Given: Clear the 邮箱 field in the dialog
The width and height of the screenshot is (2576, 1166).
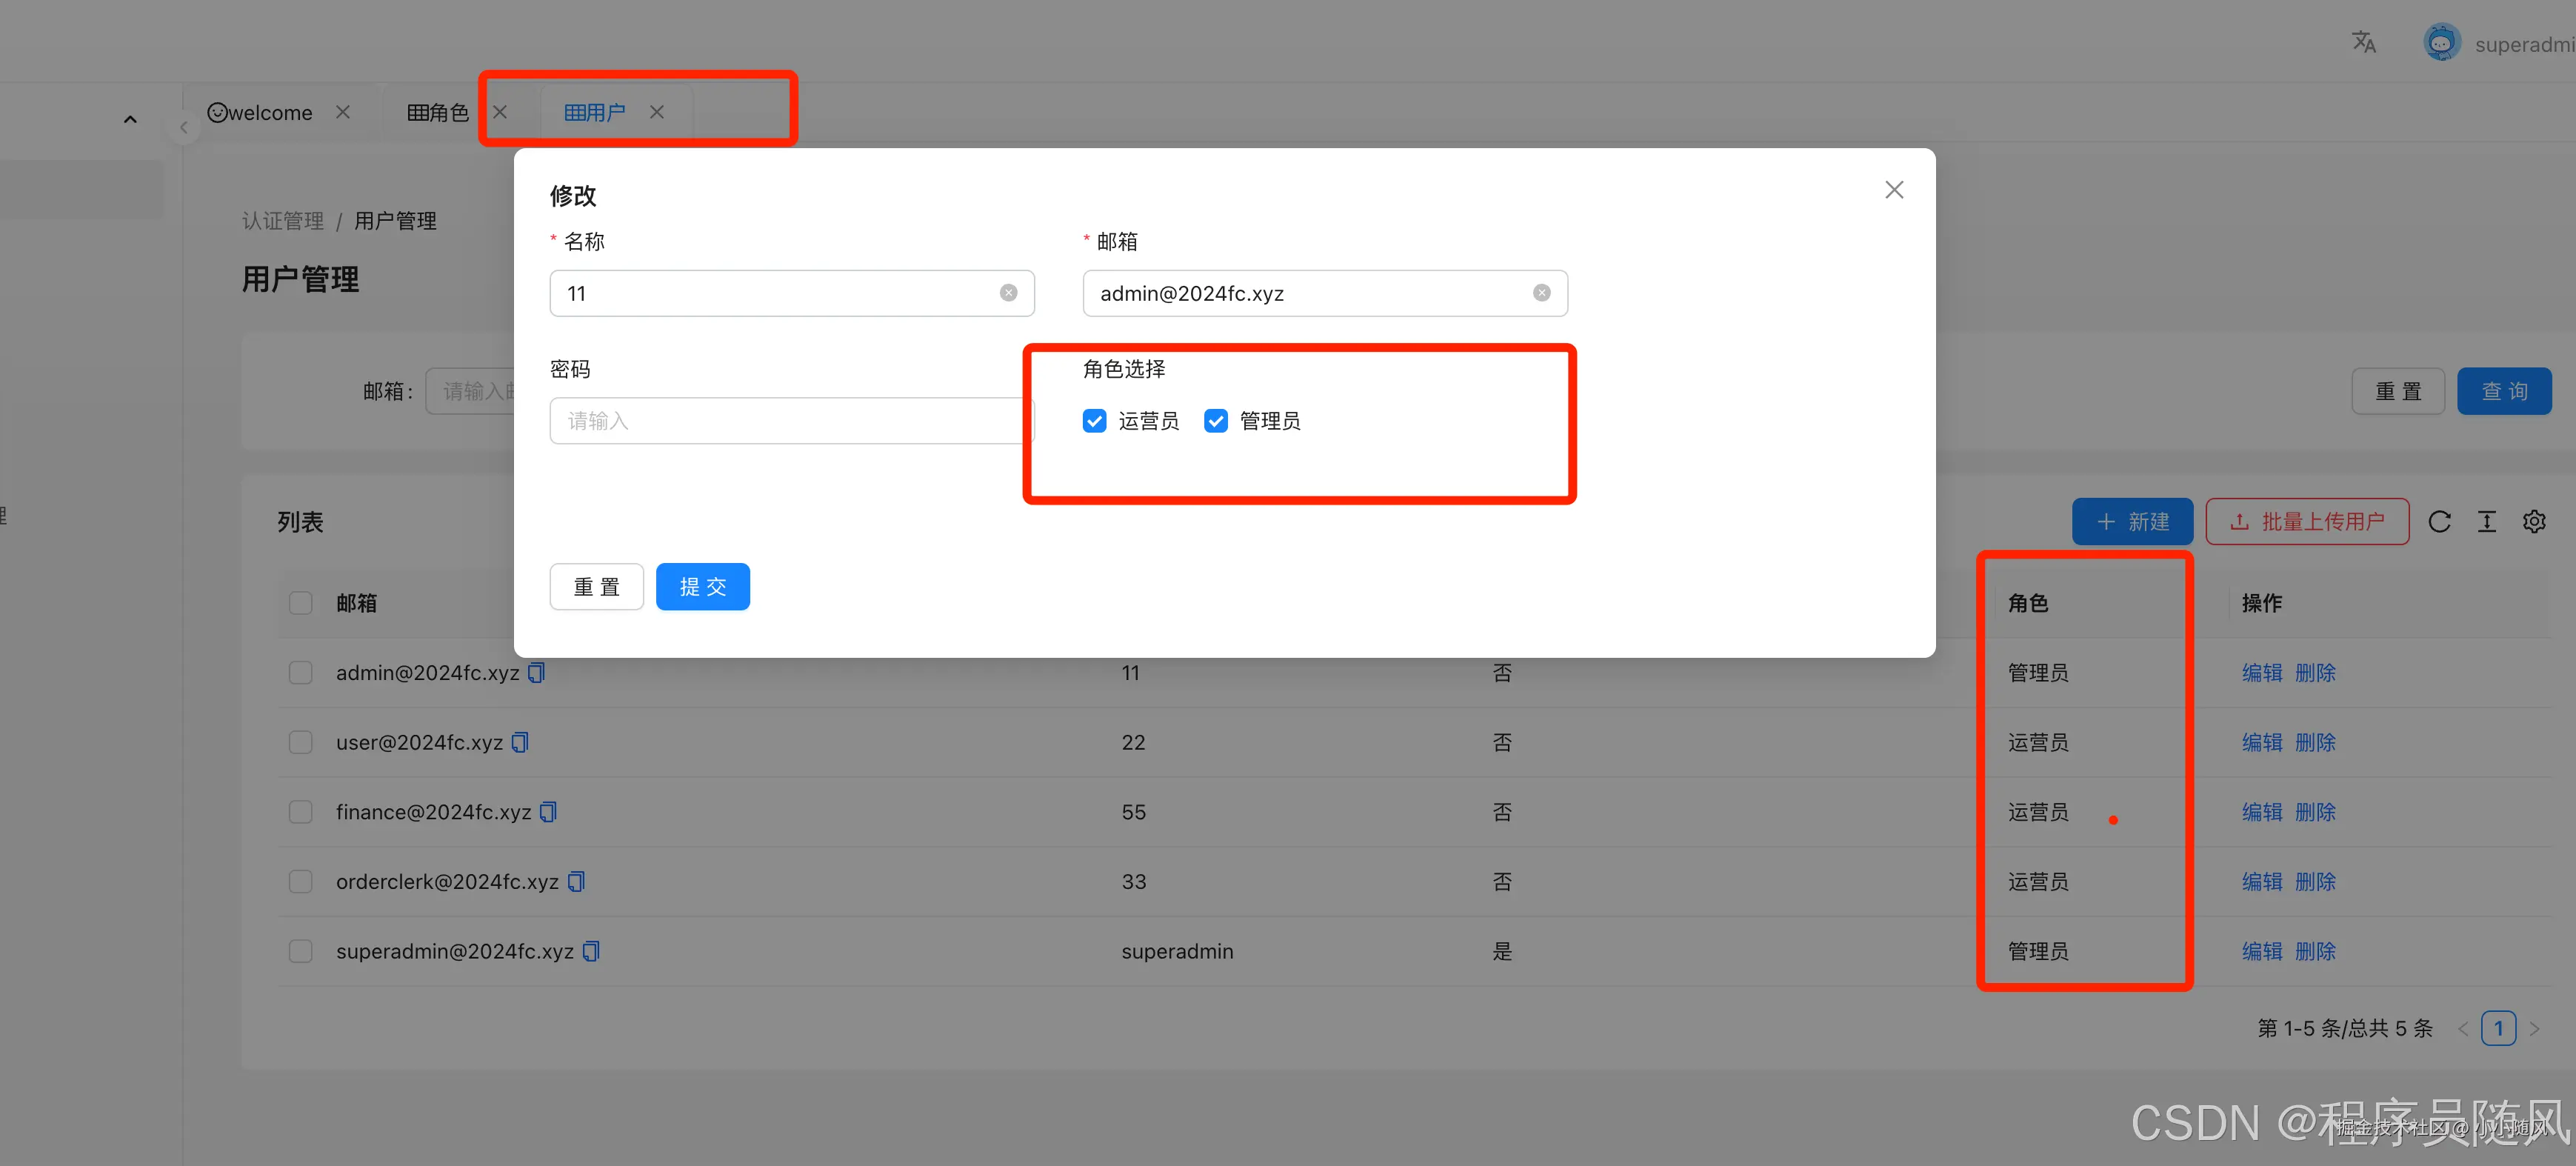Looking at the screenshot, I should tap(1541, 293).
